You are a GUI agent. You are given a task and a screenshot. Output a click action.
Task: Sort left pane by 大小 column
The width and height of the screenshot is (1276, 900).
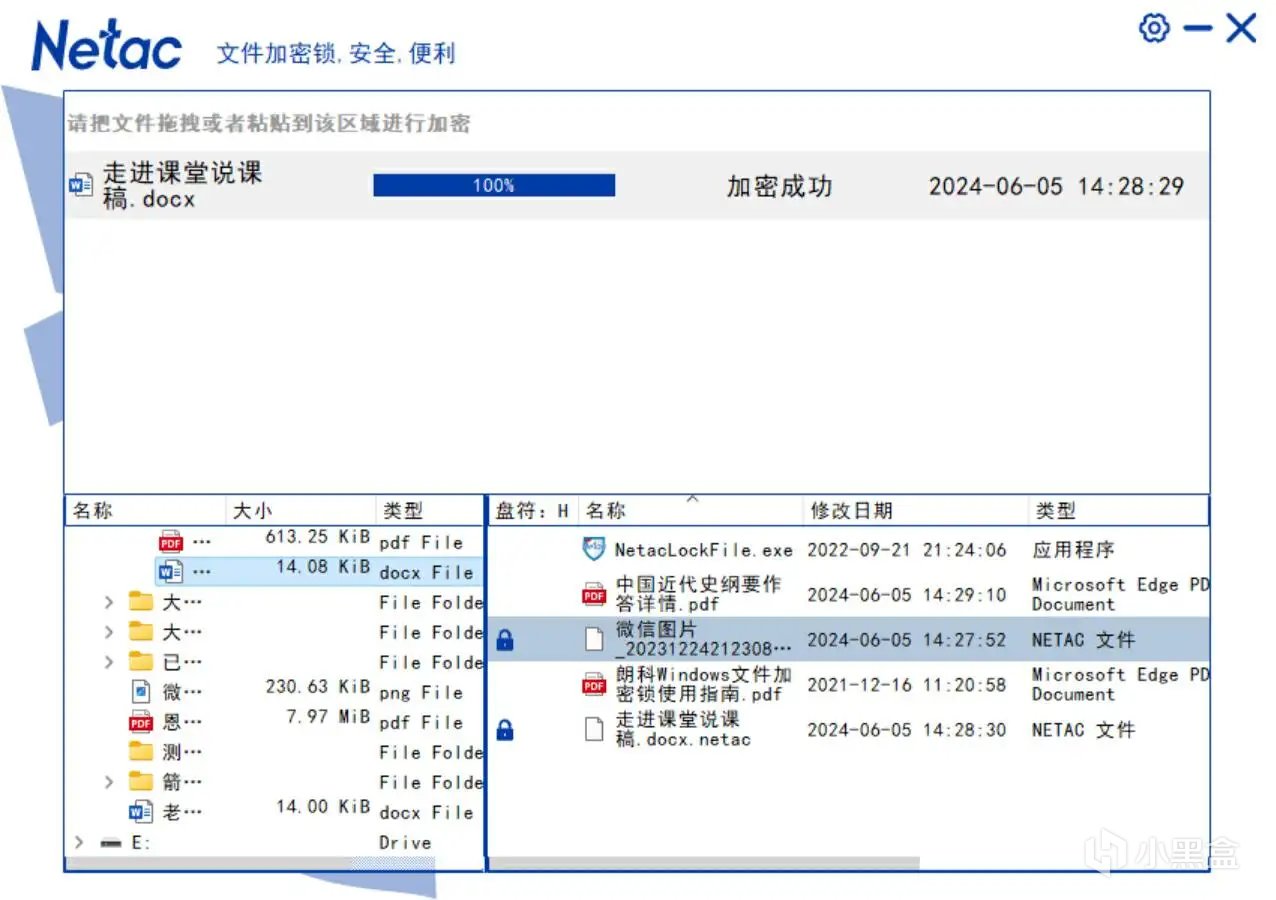[301, 511]
